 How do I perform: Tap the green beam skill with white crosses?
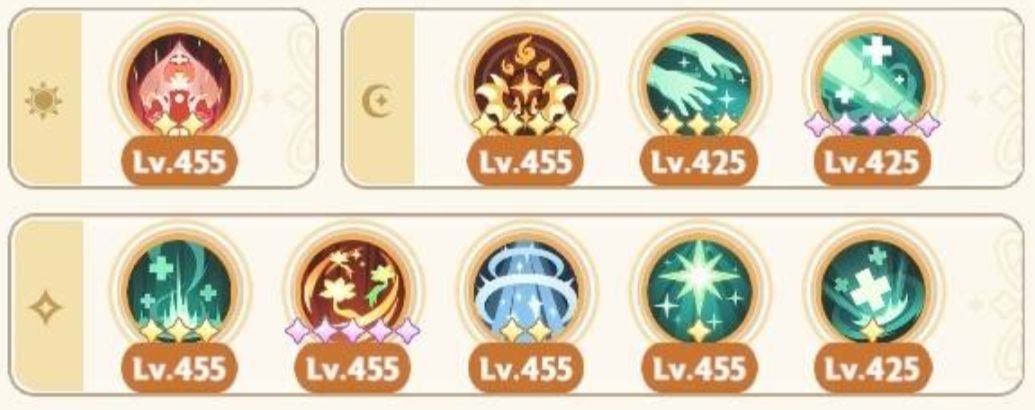pyautogui.click(x=873, y=85)
